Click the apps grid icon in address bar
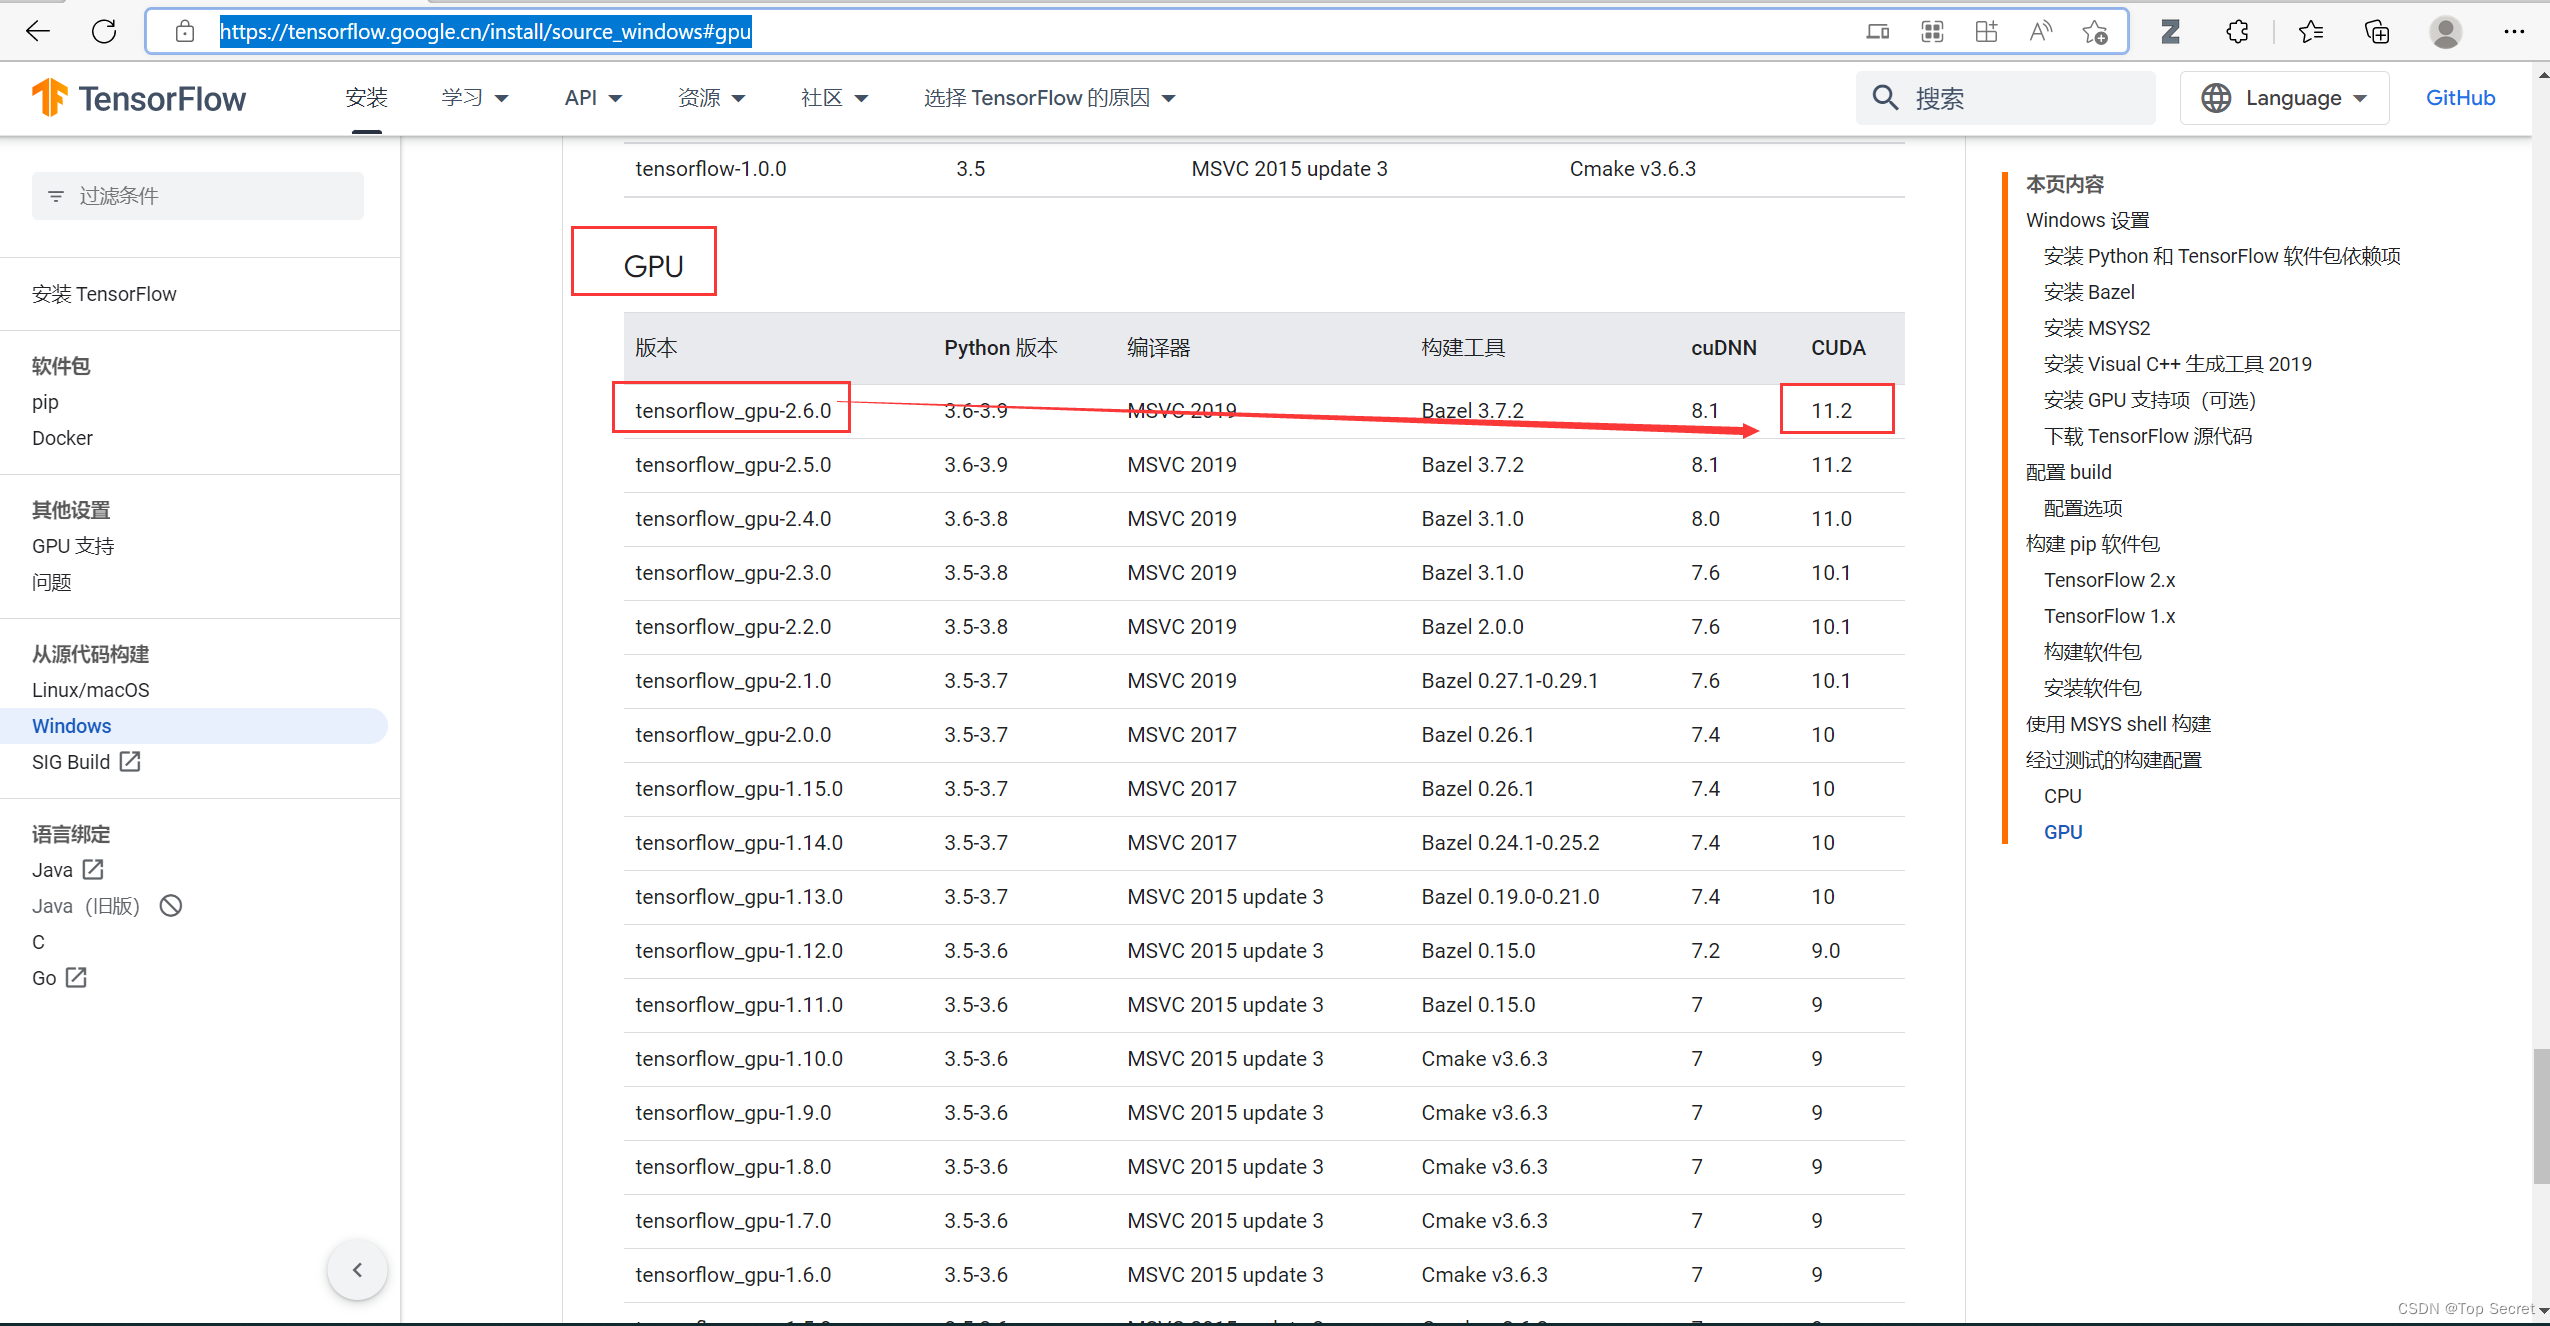2550x1326 pixels. pyautogui.click(x=1932, y=32)
